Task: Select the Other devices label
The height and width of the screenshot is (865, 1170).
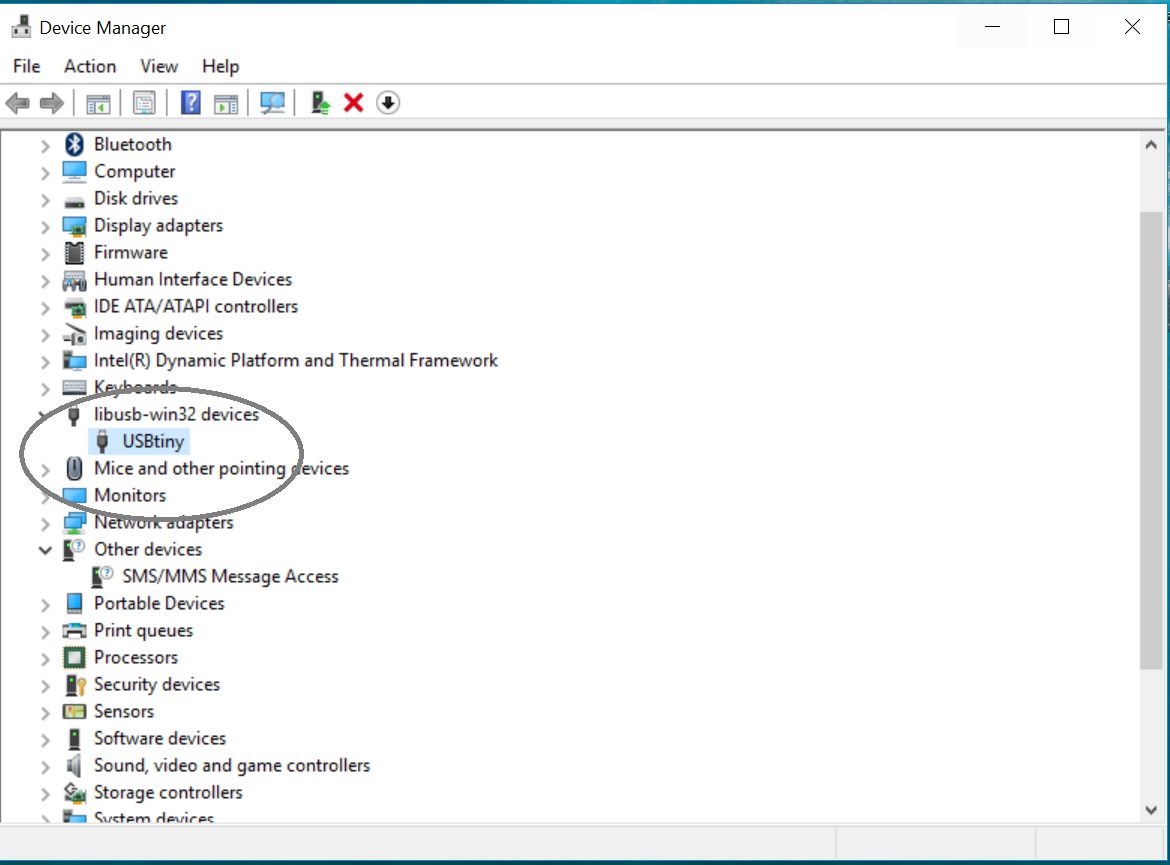Action: tap(148, 549)
